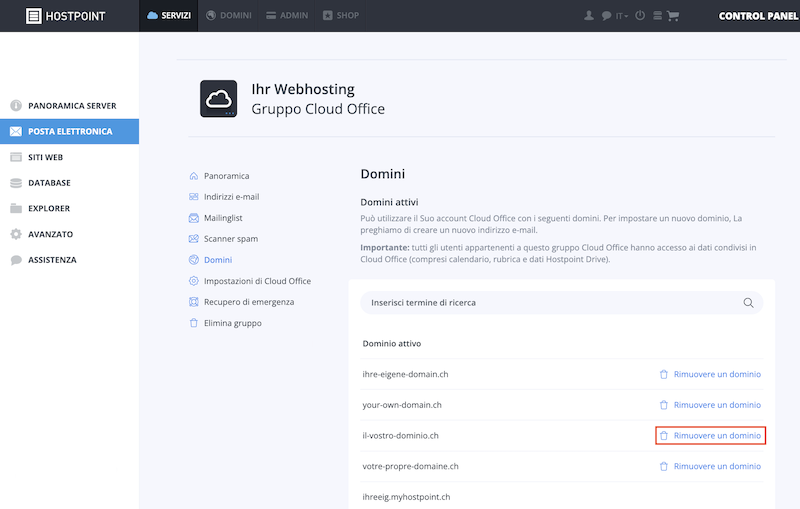This screenshot has width=800, height=509.
Task: Click the Mailinglist envelope icon
Action: pos(193,218)
